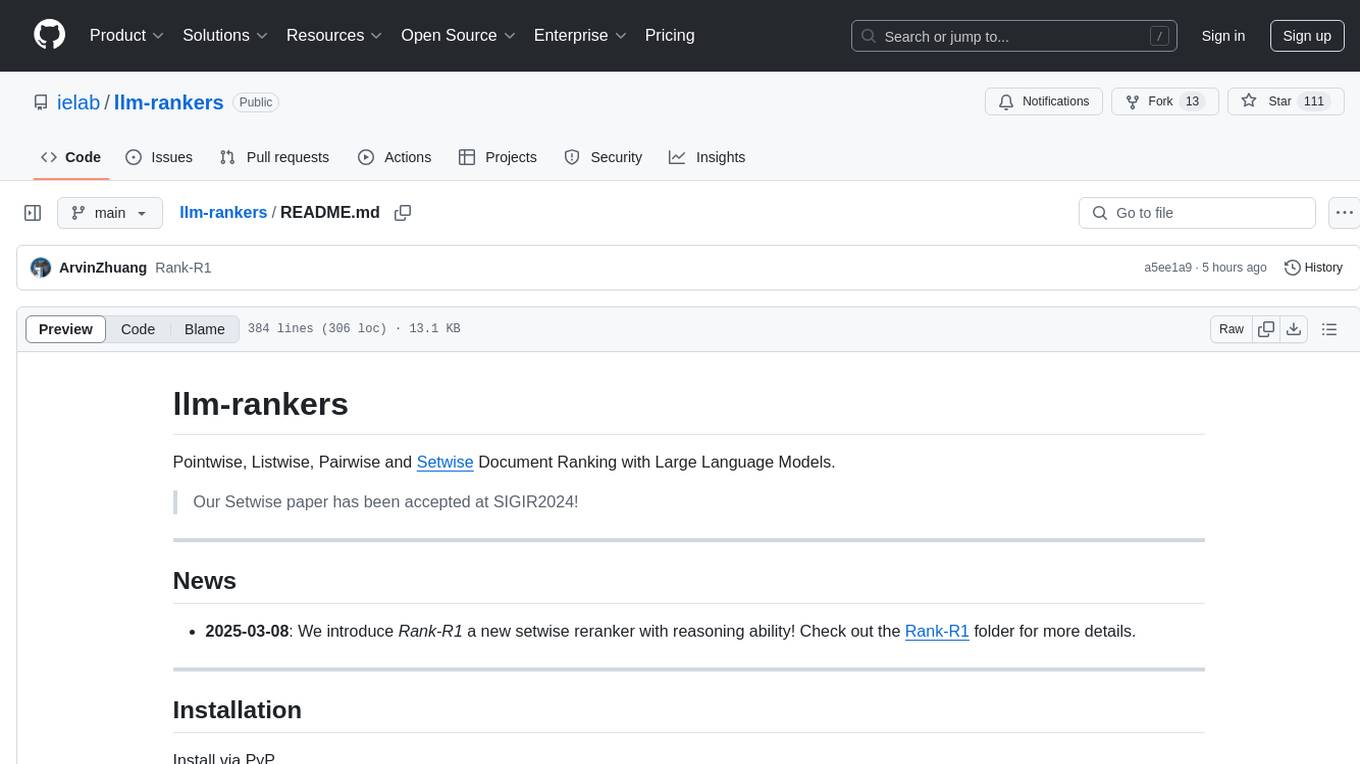
Task: Open the ielab owner profile link
Action: (x=78, y=102)
